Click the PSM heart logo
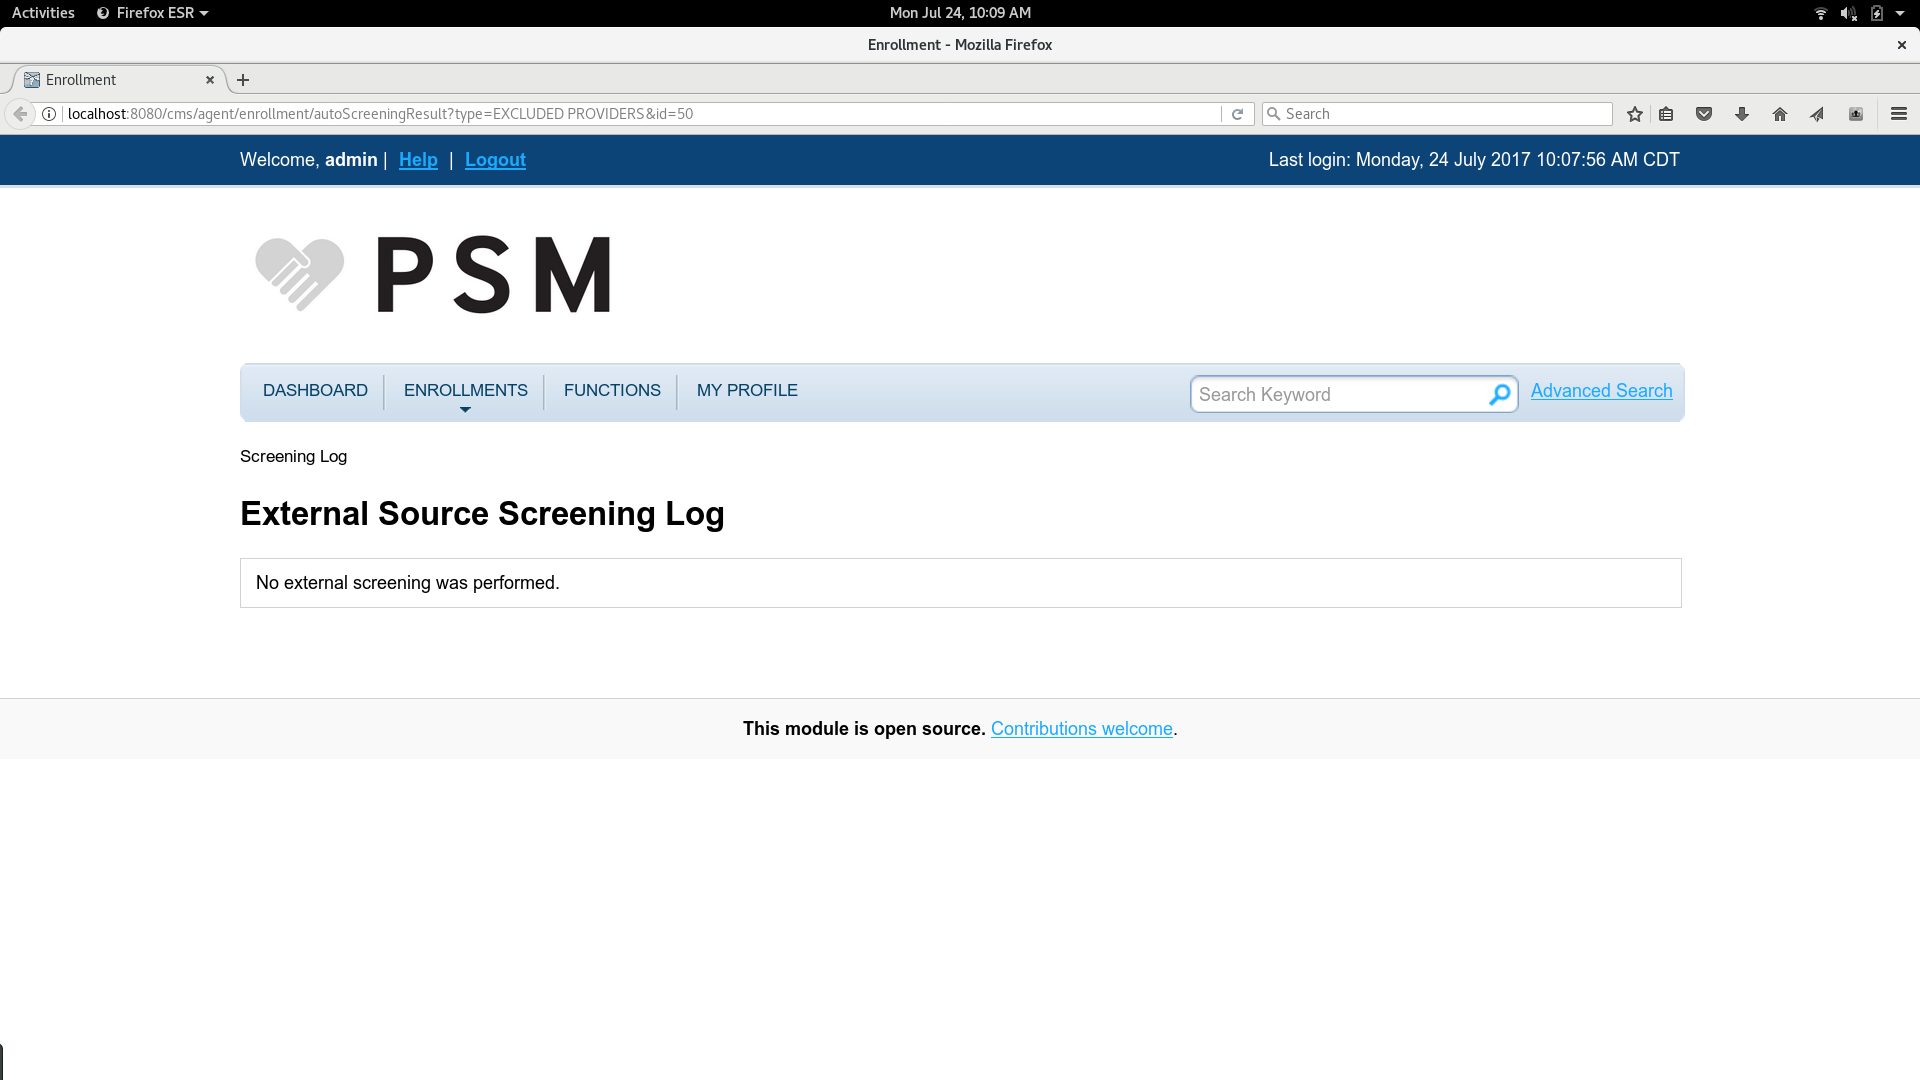1920x1080 pixels. (x=298, y=272)
